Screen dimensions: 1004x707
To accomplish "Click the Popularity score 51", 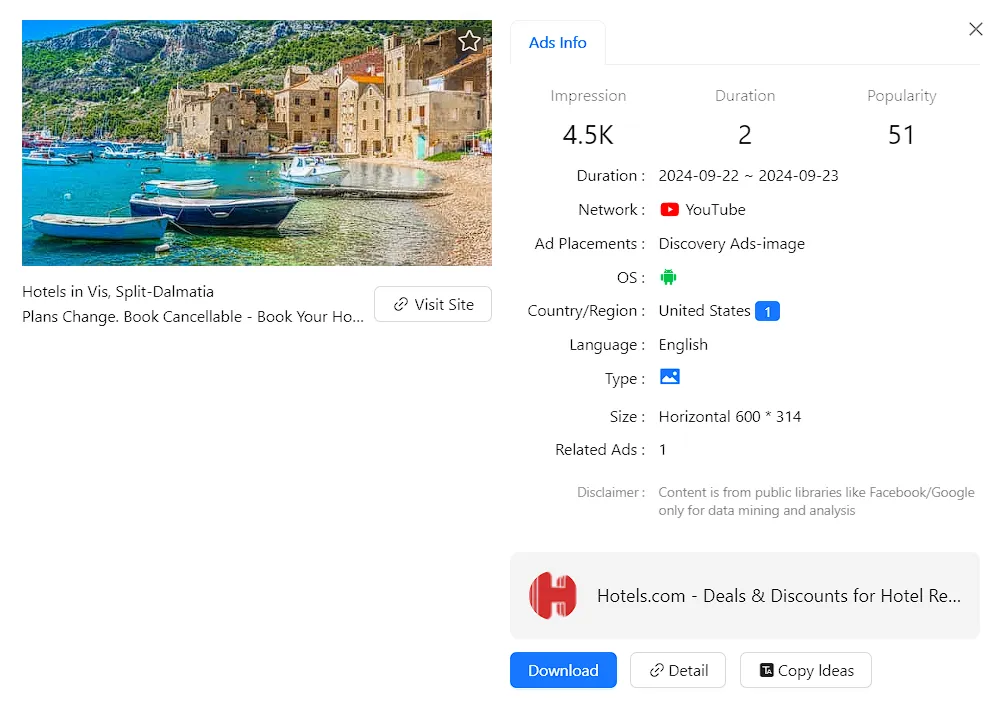I will (x=901, y=135).
